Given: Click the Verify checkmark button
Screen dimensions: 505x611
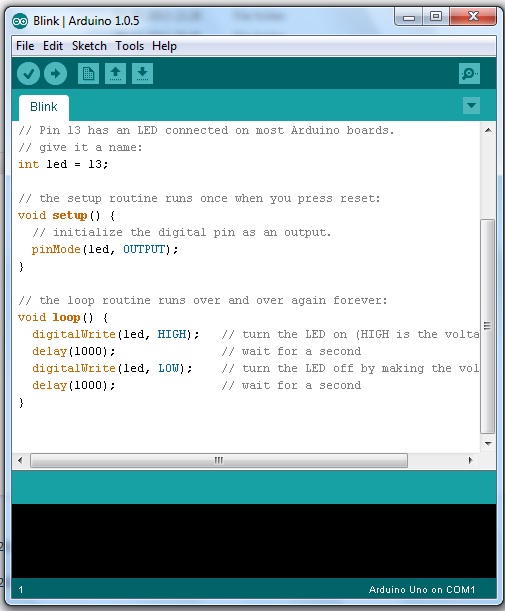Looking at the screenshot, I should click(x=28, y=73).
